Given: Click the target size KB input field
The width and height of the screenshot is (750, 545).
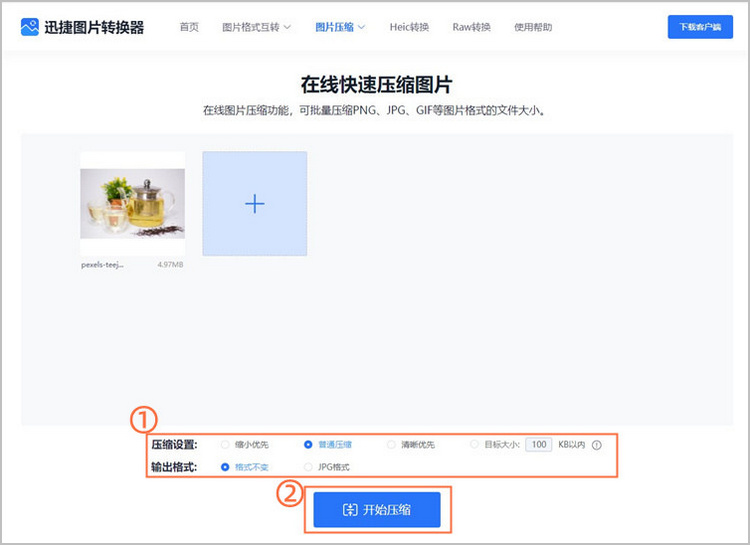Looking at the screenshot, I should [x=539, y=445].
